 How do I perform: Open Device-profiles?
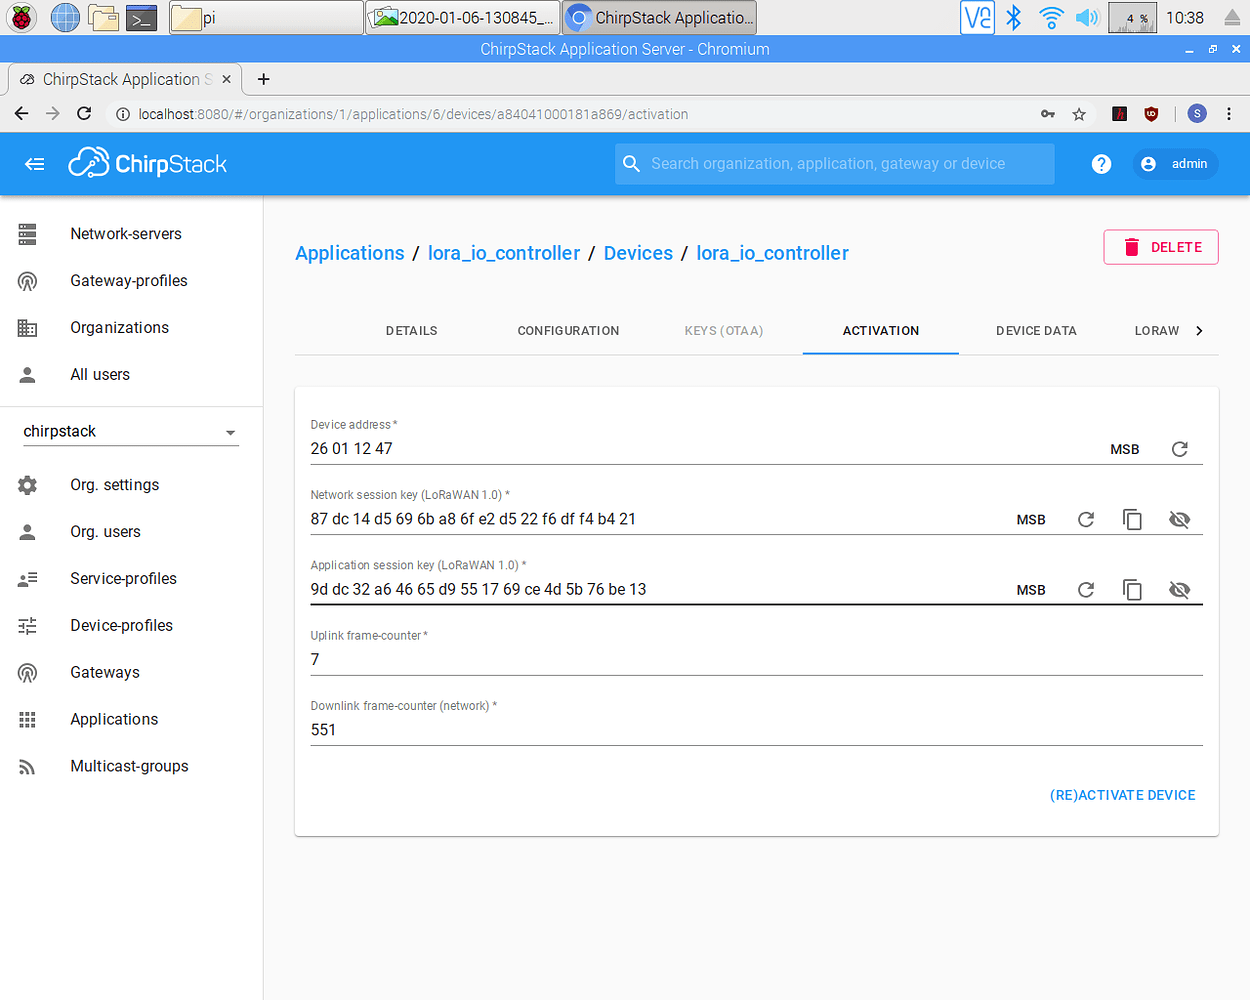(121, 626)
